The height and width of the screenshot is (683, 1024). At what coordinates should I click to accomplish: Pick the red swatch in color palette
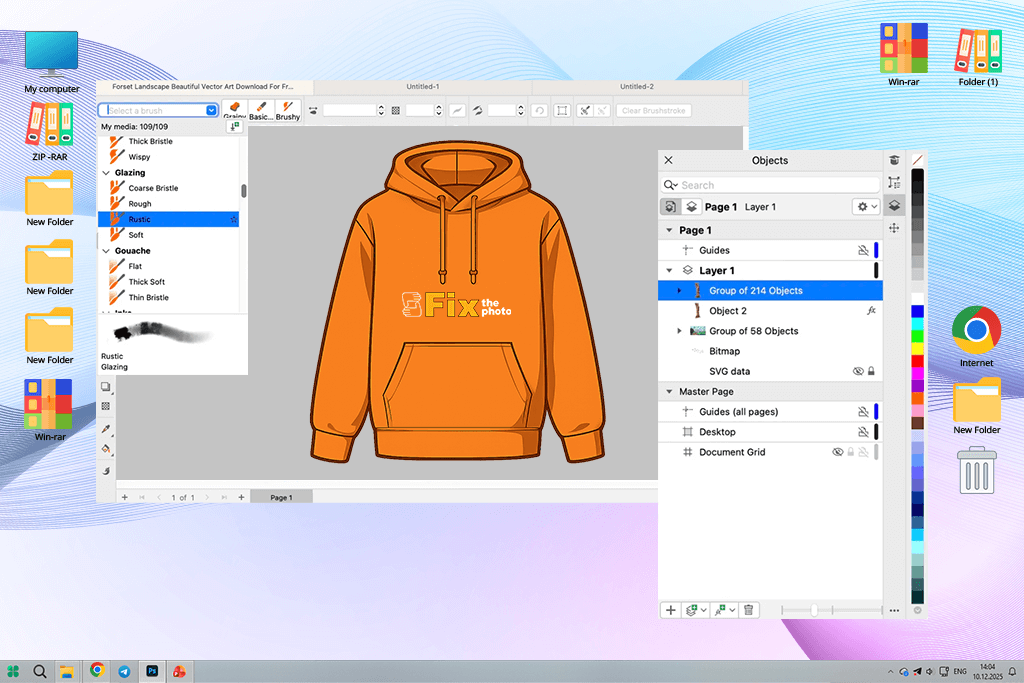918,361
